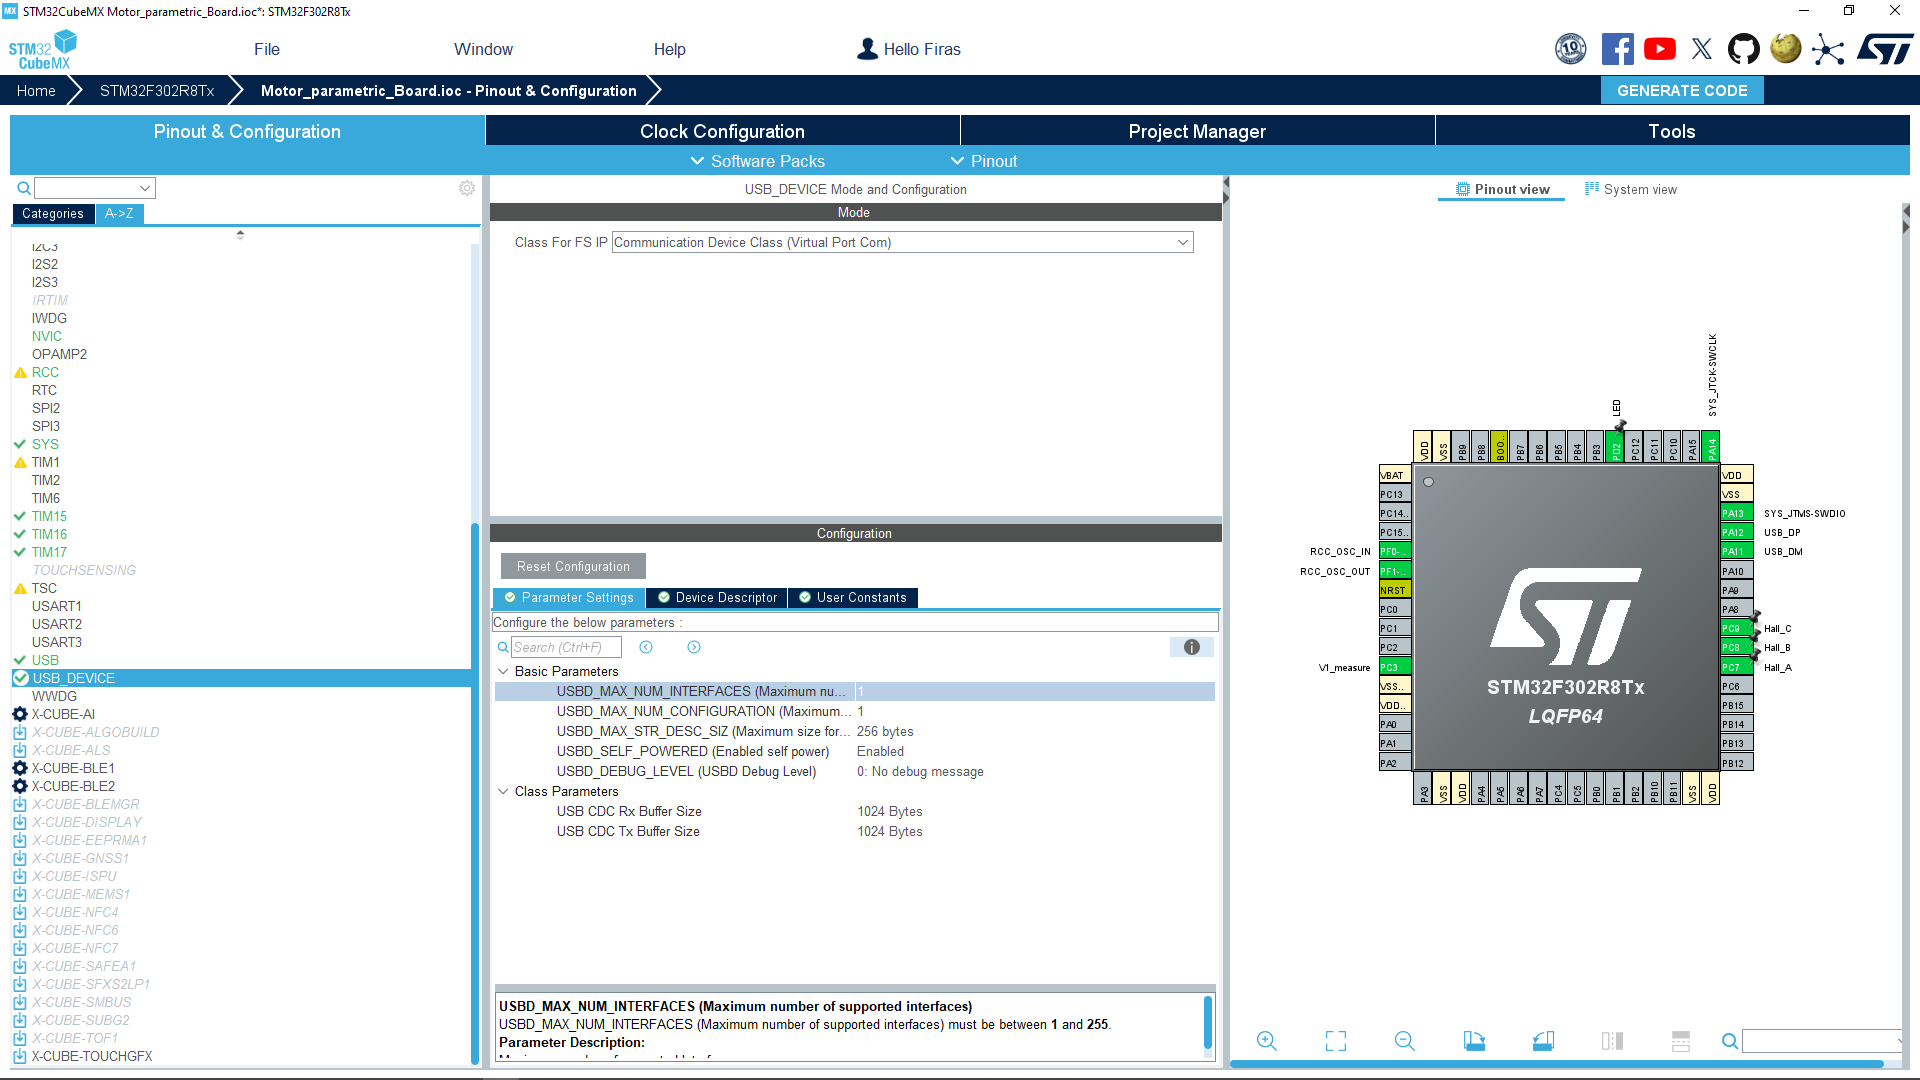
Task: Switch to Clock Configuration tab
Action: click(x=722, y=131)
